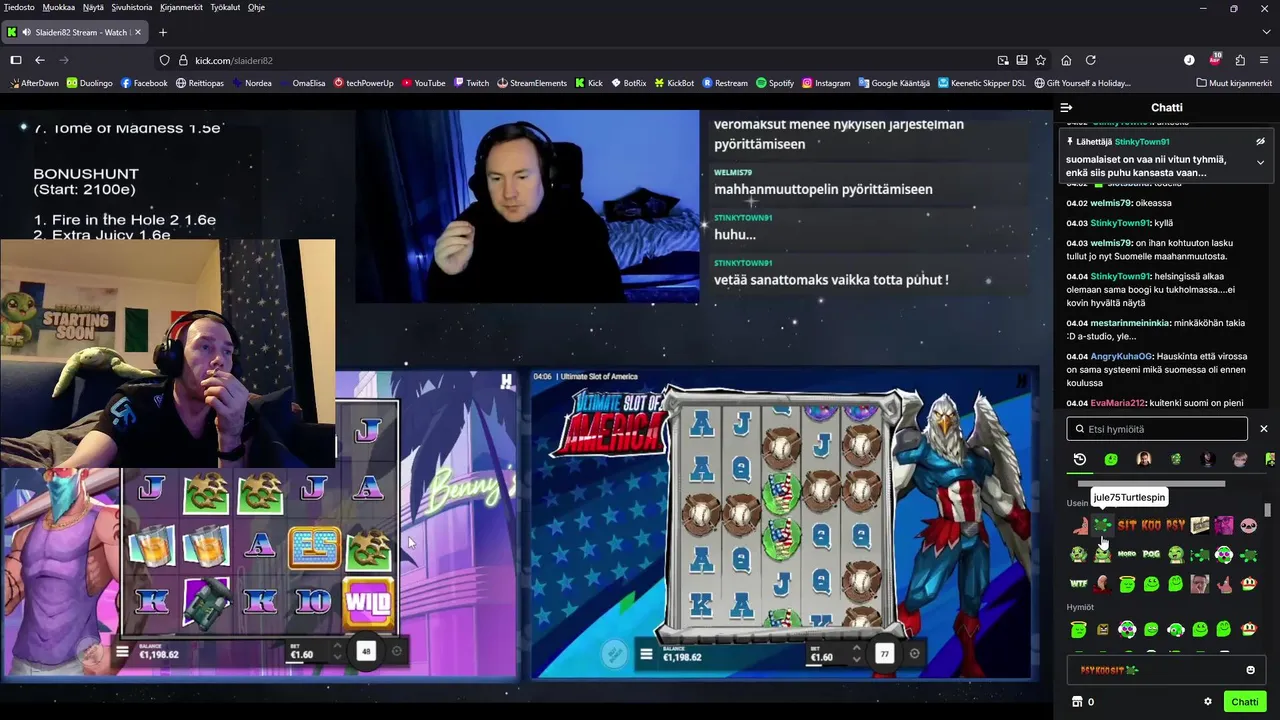The width and height of the screenshot is (1280, 720).
Task: Insert the orange KOO emote
Action: pos(1151,525)
